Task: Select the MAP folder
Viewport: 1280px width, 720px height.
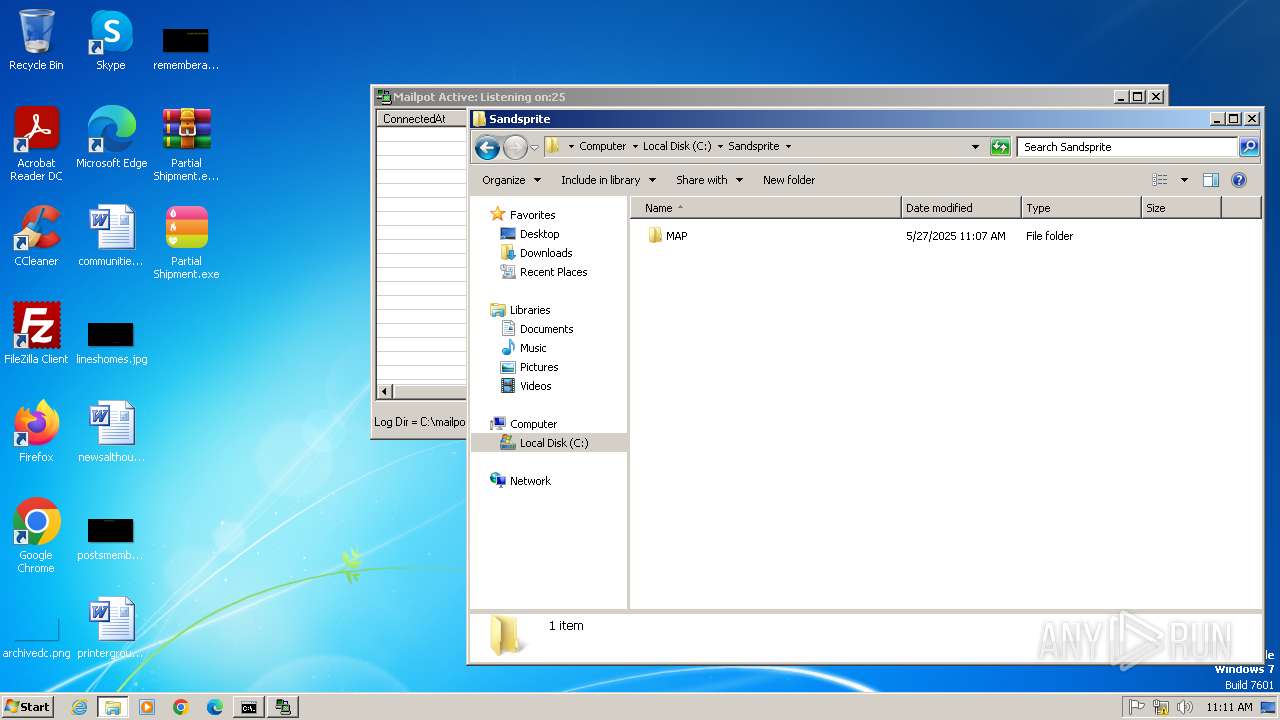Action: [x=667, y=236]
